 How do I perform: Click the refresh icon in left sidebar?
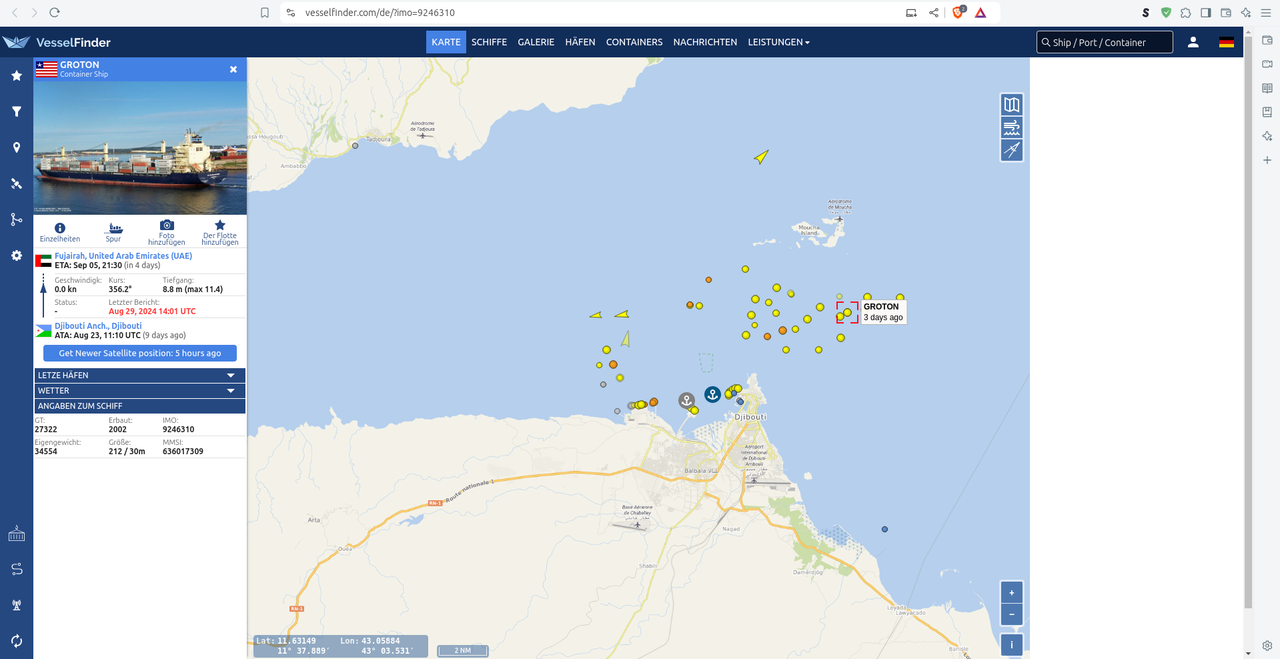[16, 641]
